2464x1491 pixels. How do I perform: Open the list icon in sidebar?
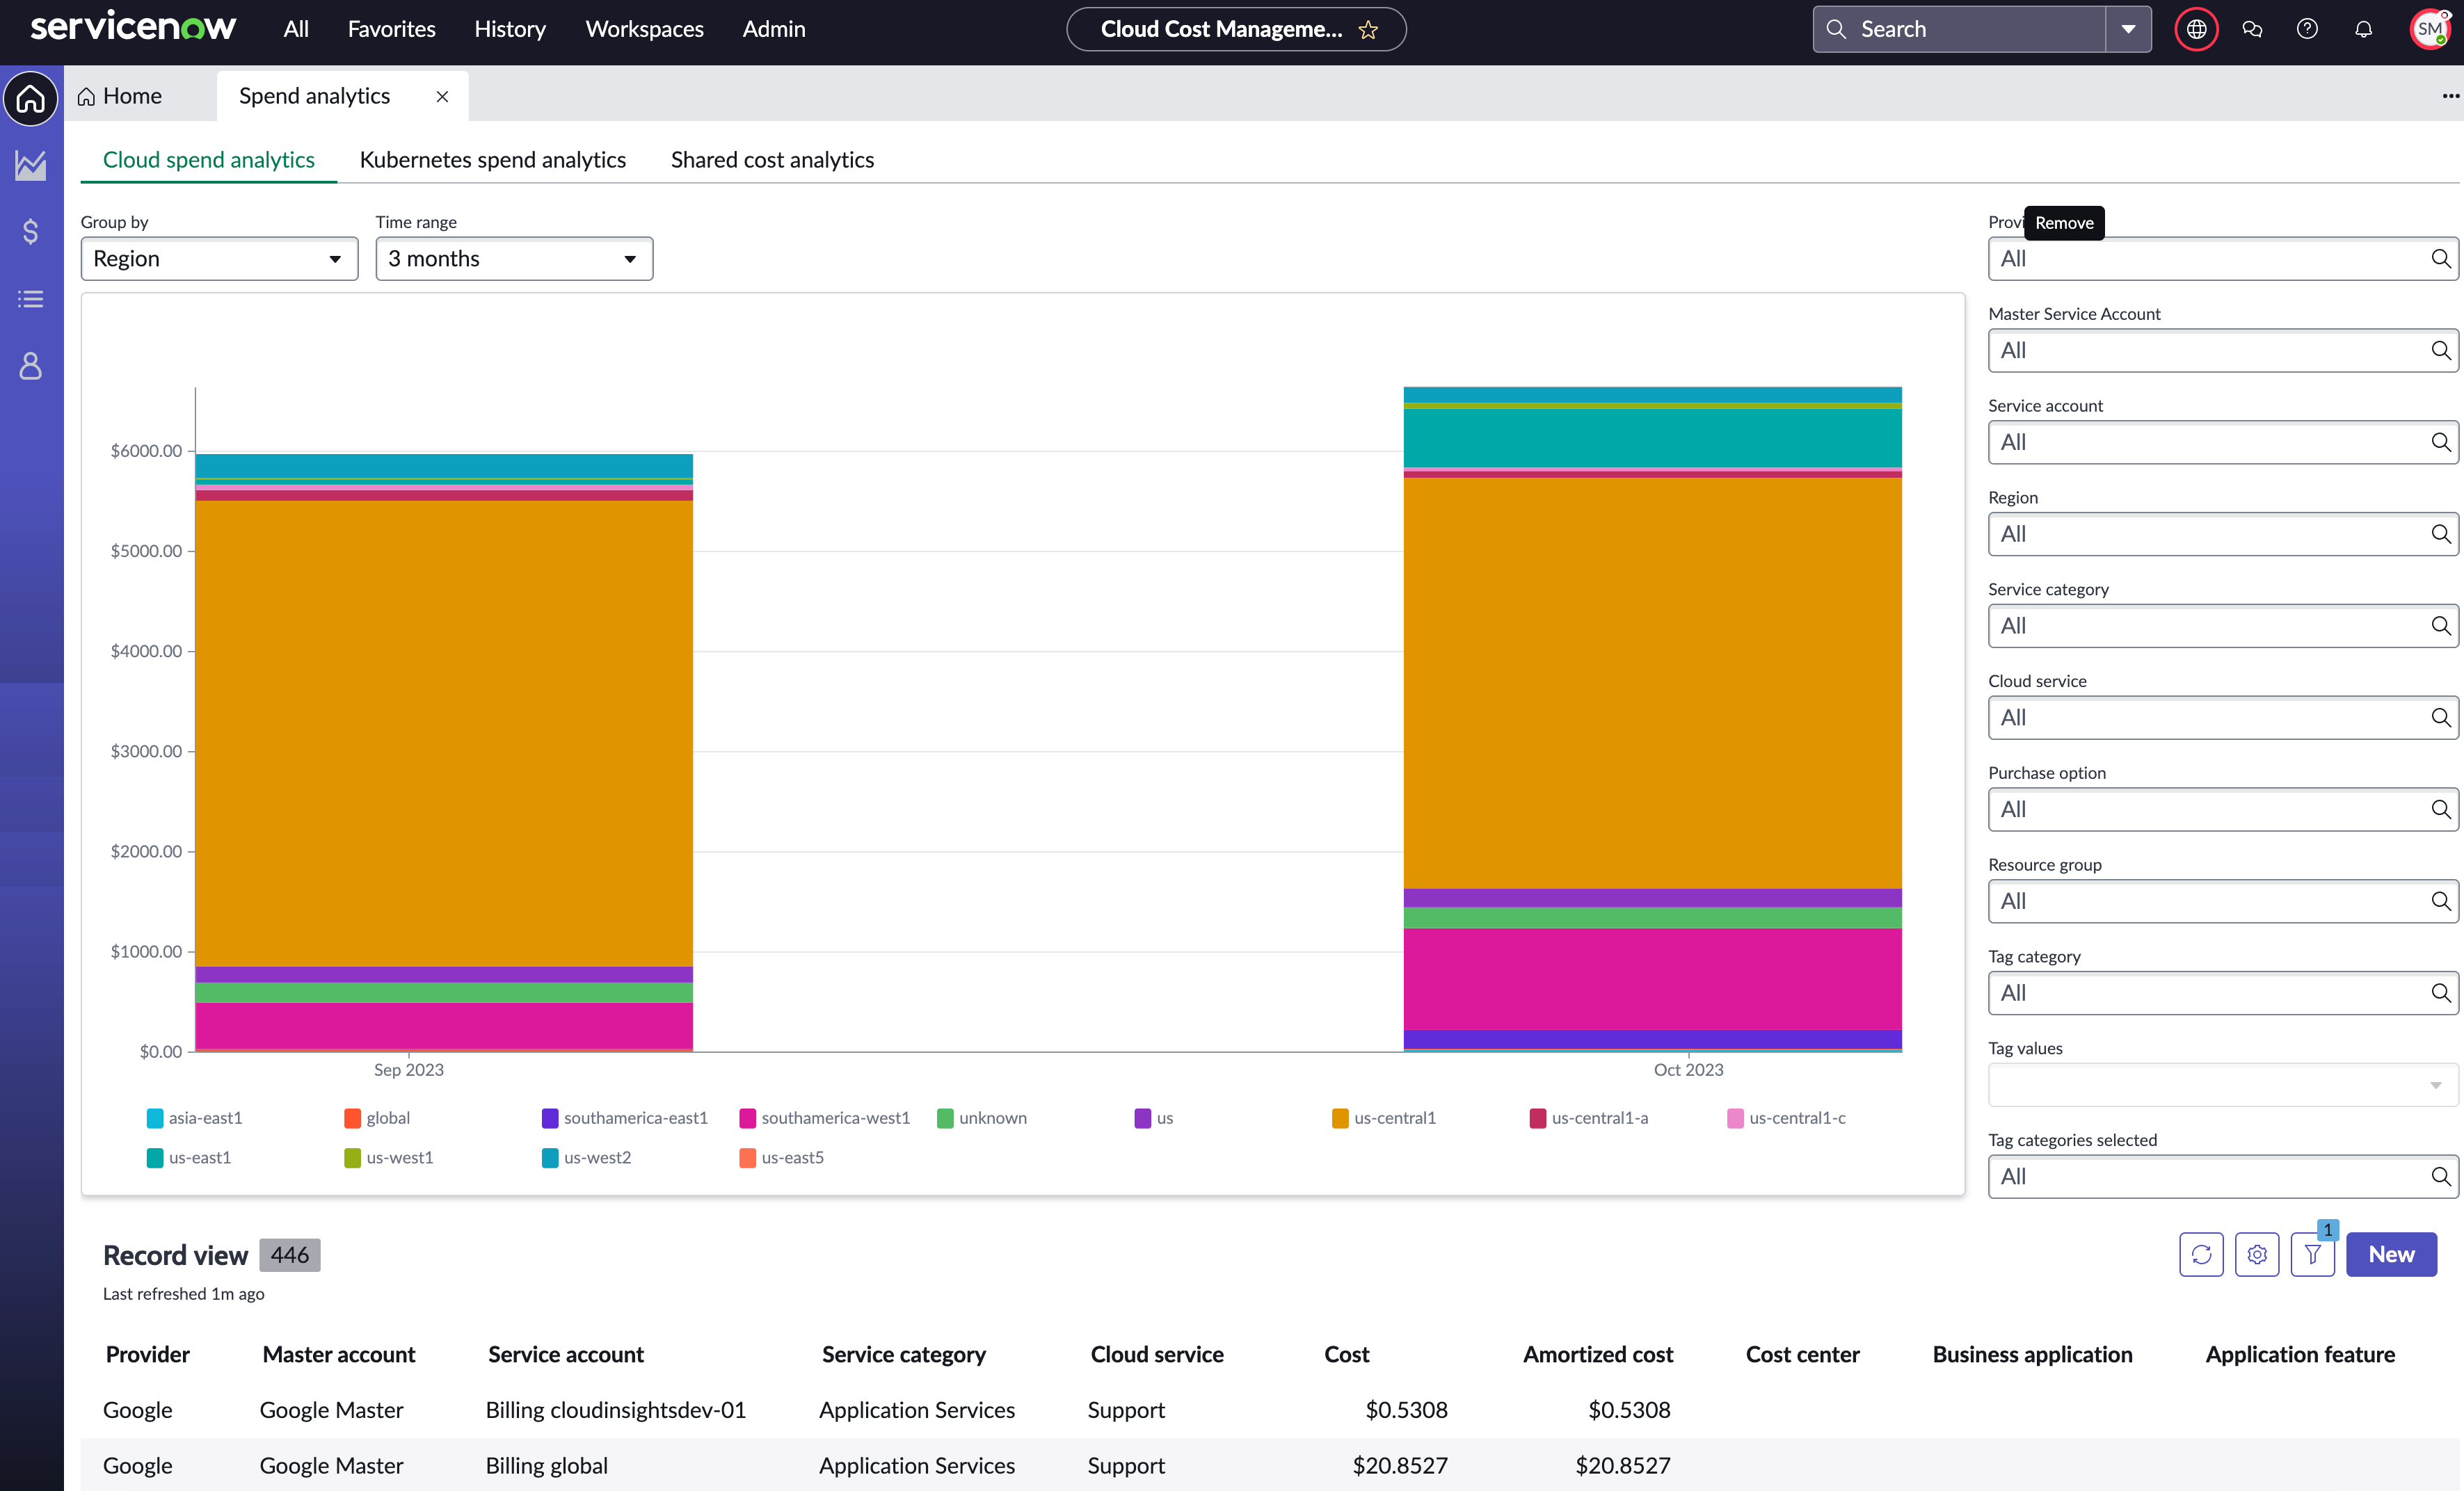coord(31,298)
